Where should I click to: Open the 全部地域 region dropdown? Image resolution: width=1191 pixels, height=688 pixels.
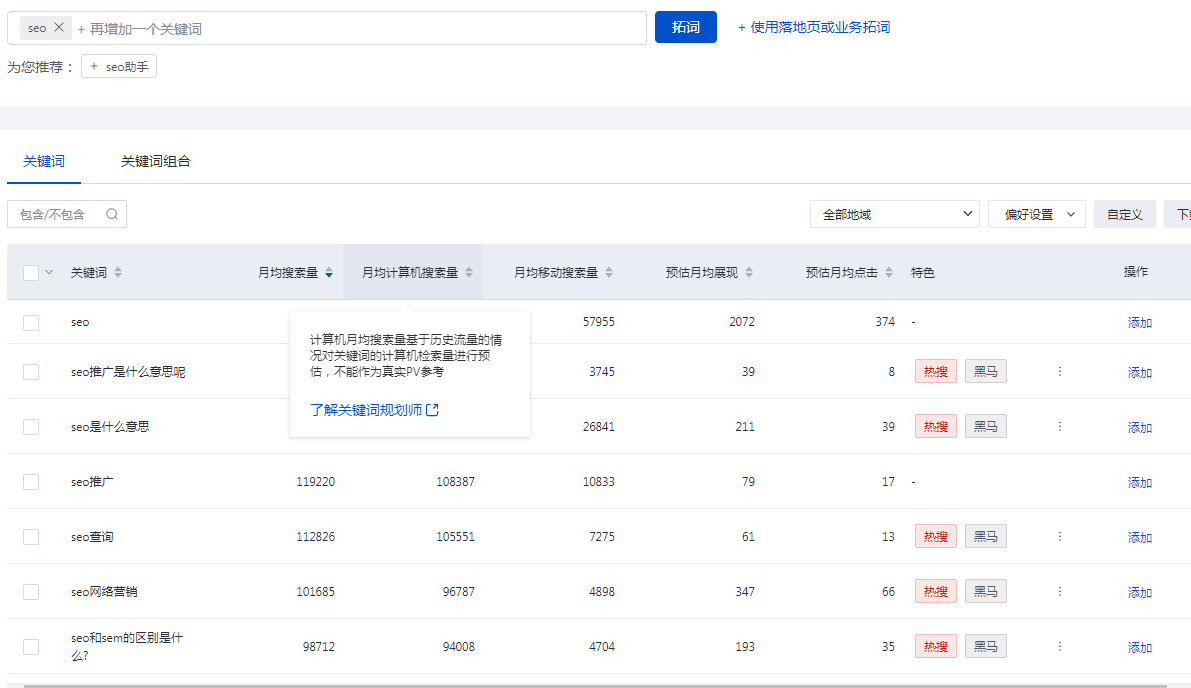coord(894,214)
